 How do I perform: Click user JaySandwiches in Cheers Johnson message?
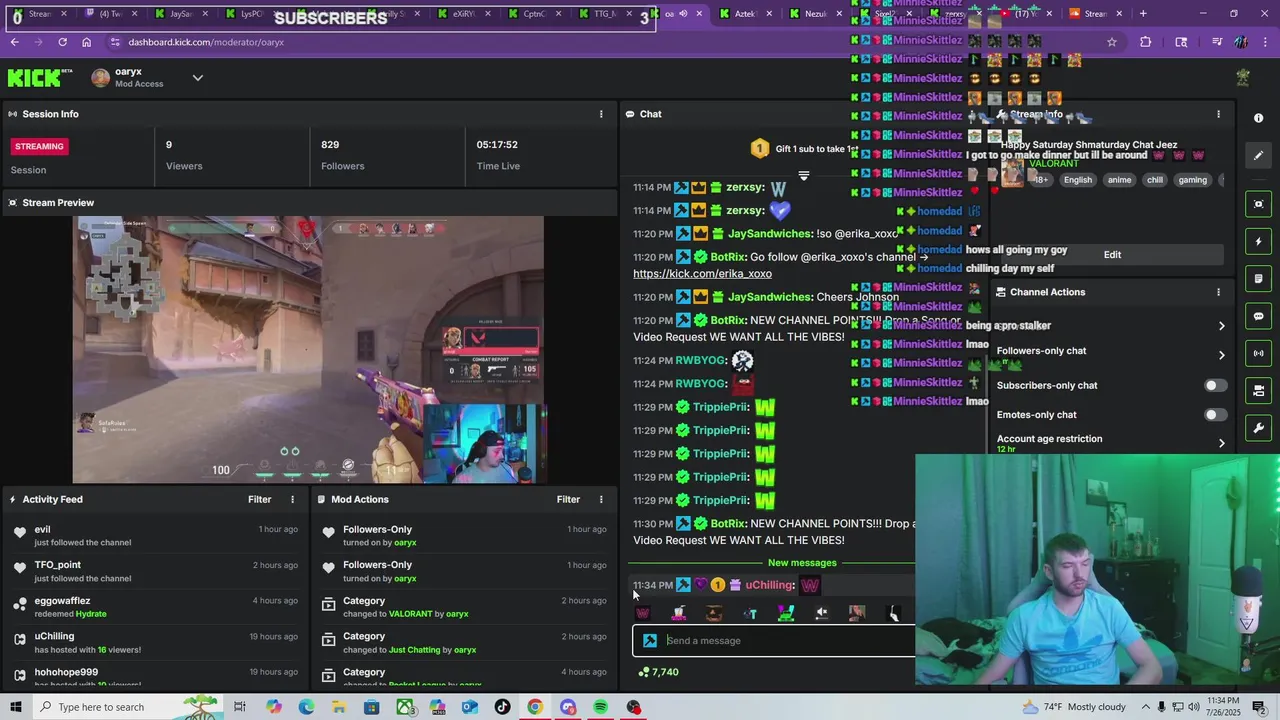point(770,297)
